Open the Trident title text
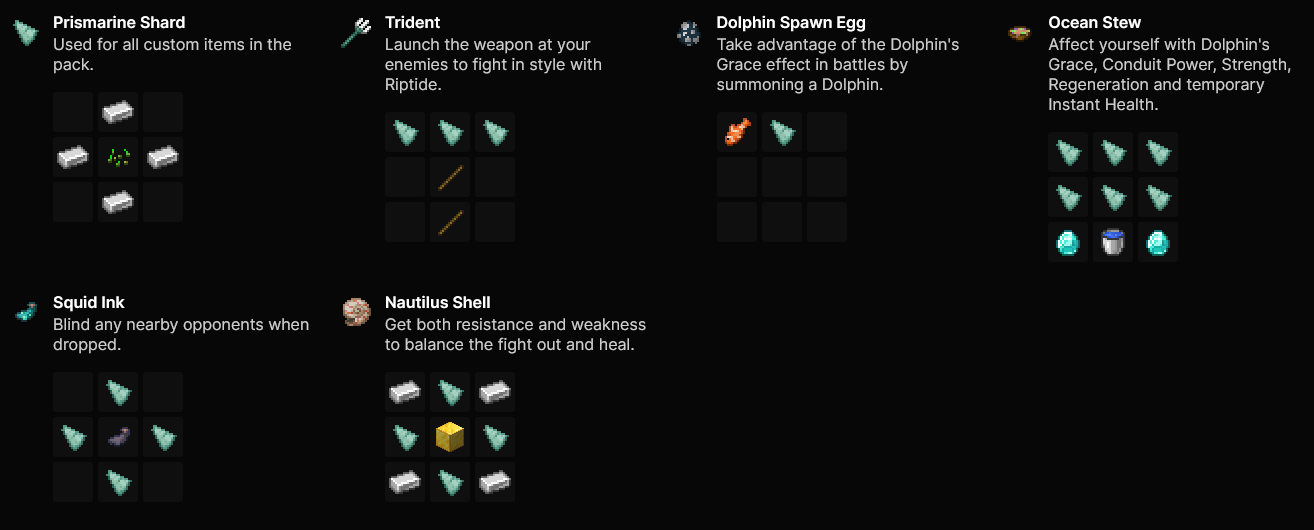Screen dimensions: 1314x530 pyautogui.click(x=413, y=22)
